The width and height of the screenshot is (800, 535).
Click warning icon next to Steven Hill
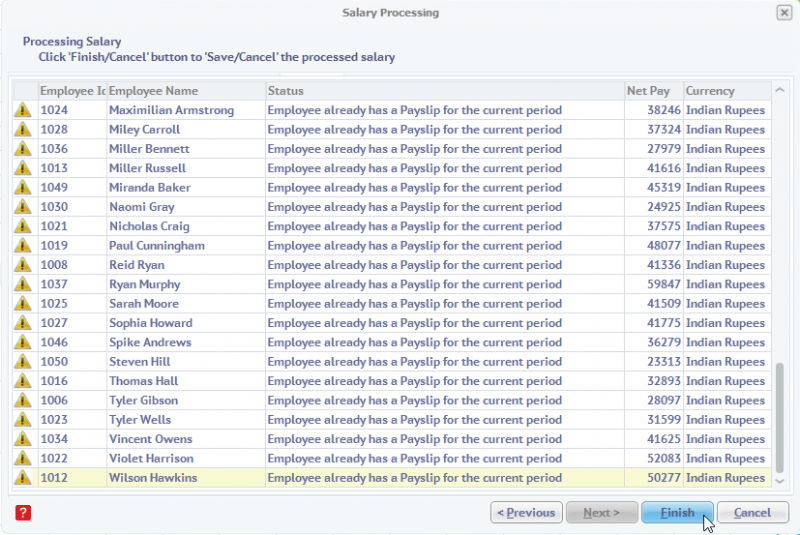[x=22, y=362]
